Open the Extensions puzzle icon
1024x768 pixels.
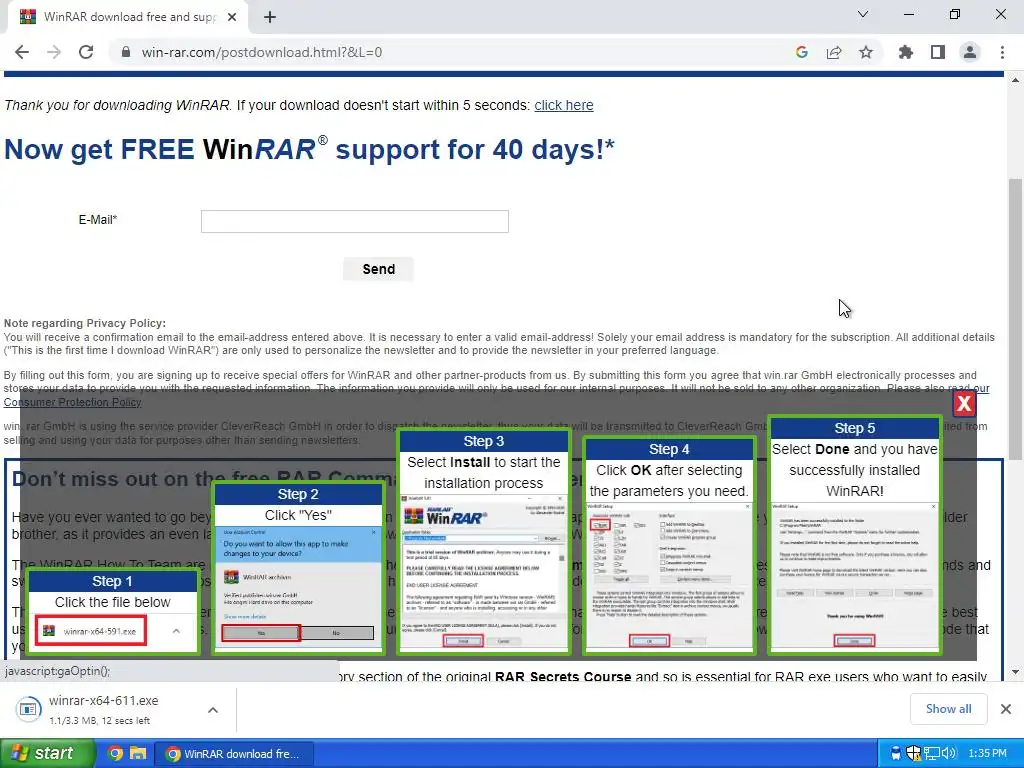(906, 52)
